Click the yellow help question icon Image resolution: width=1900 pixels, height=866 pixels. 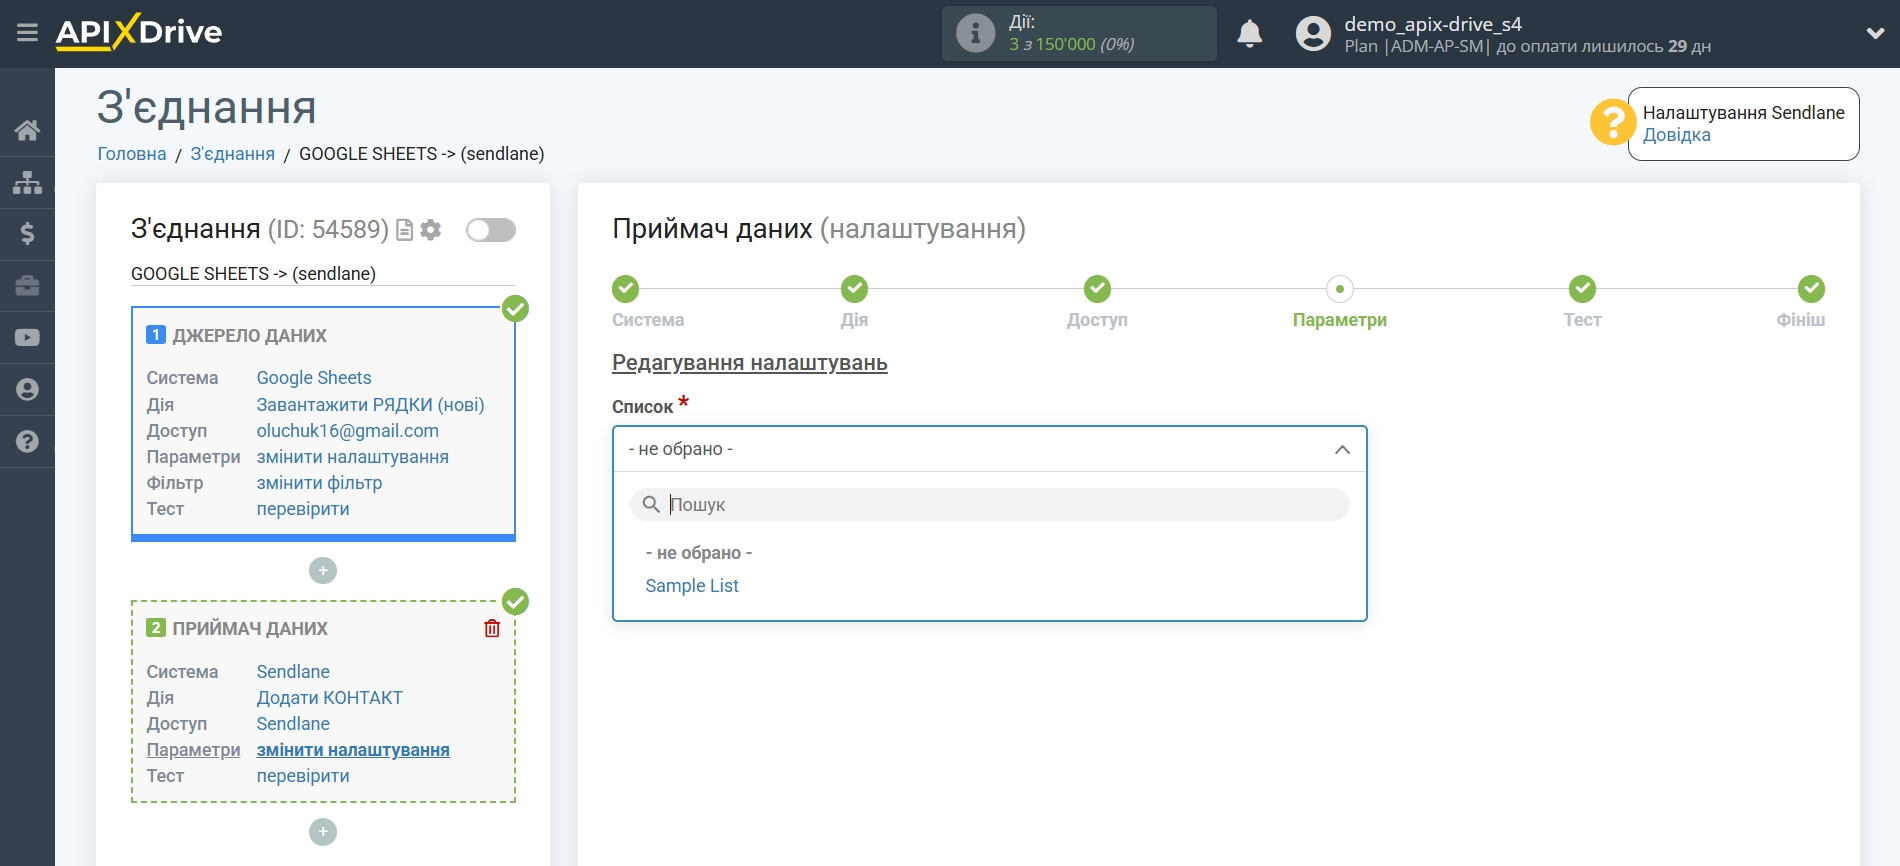coord(1612,122)
